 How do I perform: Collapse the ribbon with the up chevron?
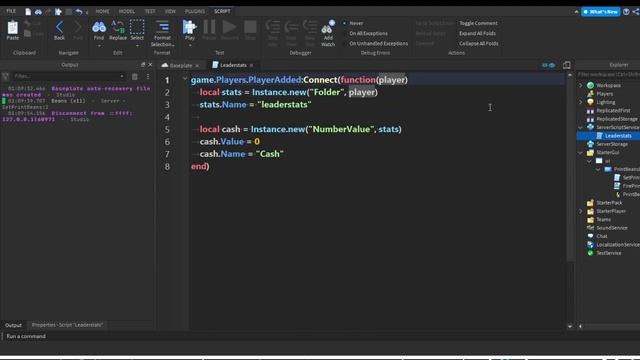(576, 12)
